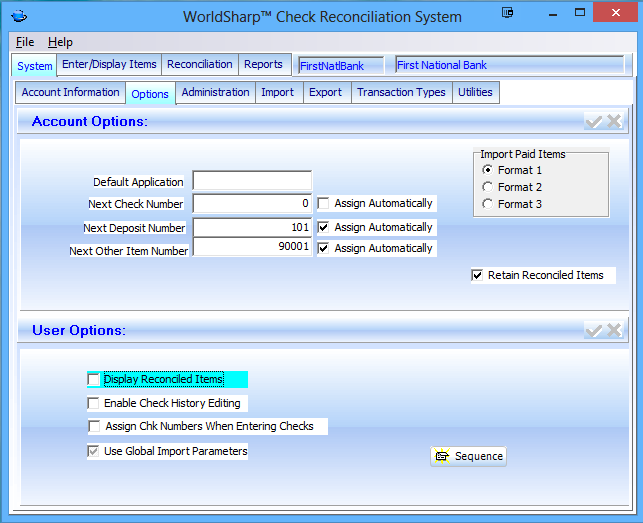643x523 pixels.
Task: Open the File menu
Action: [25, 42]
